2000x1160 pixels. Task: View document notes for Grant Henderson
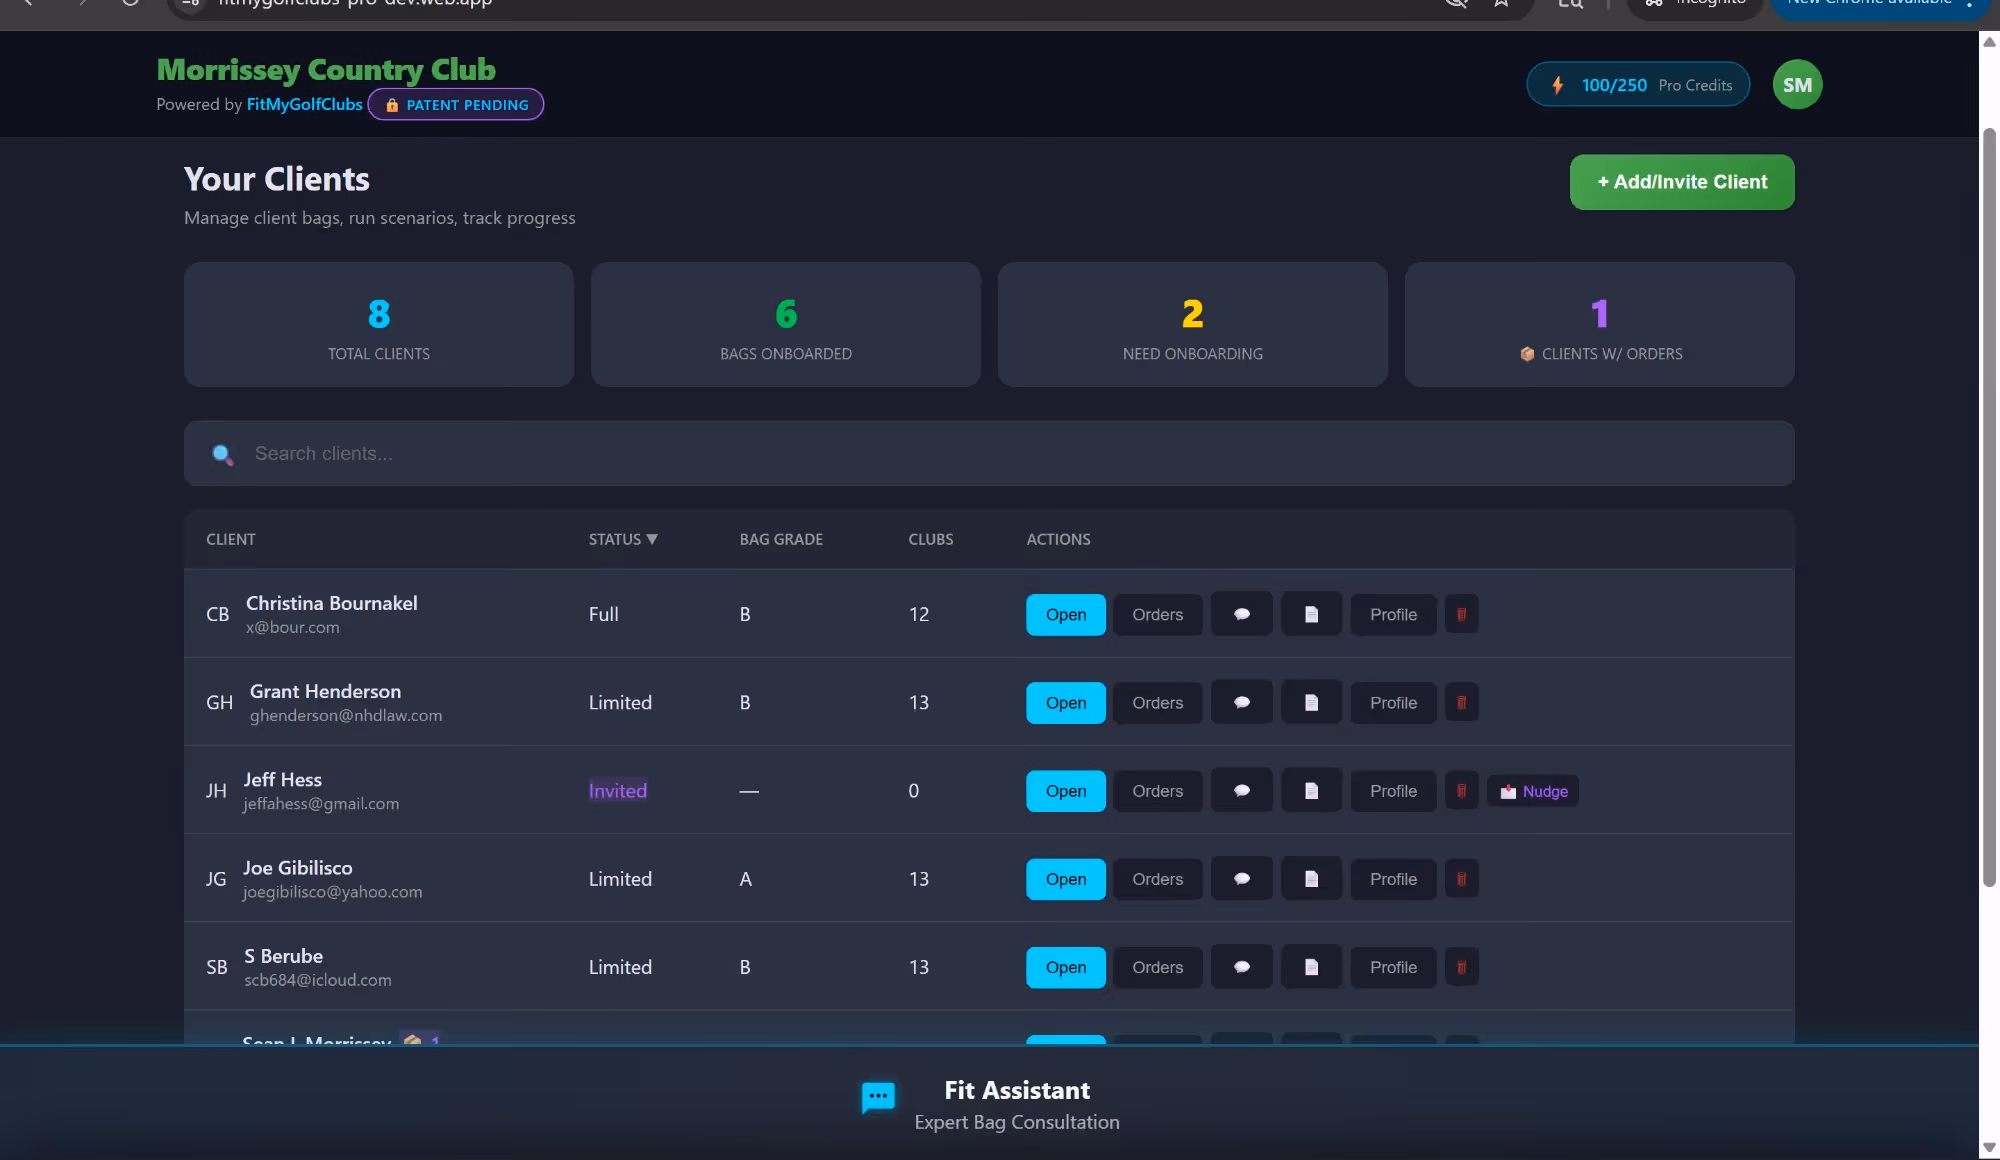1310,702
